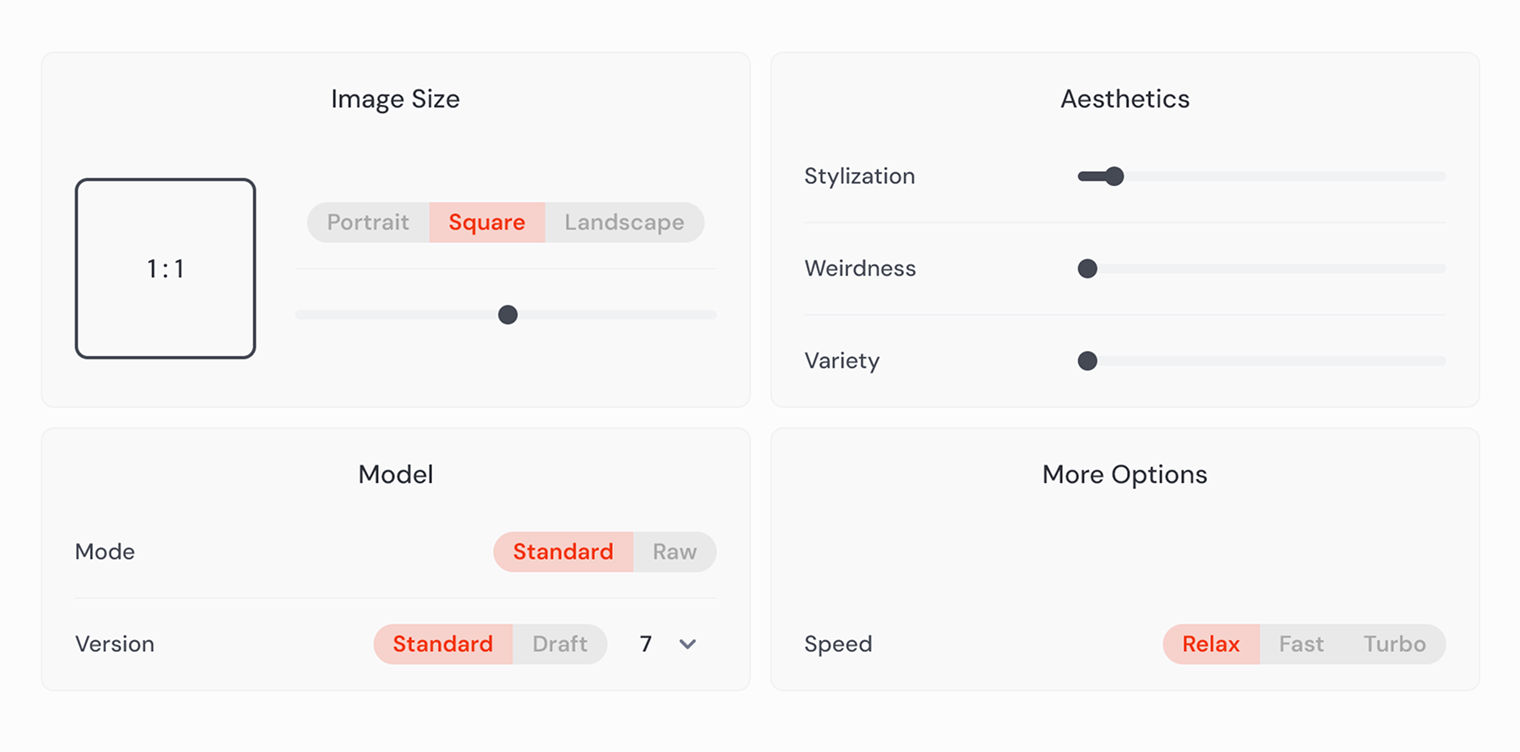Image resolution: width=1520 pixels, height=752 pixels.
Task: Click the Variety slider handle
Action: (x=1087, y=361)
